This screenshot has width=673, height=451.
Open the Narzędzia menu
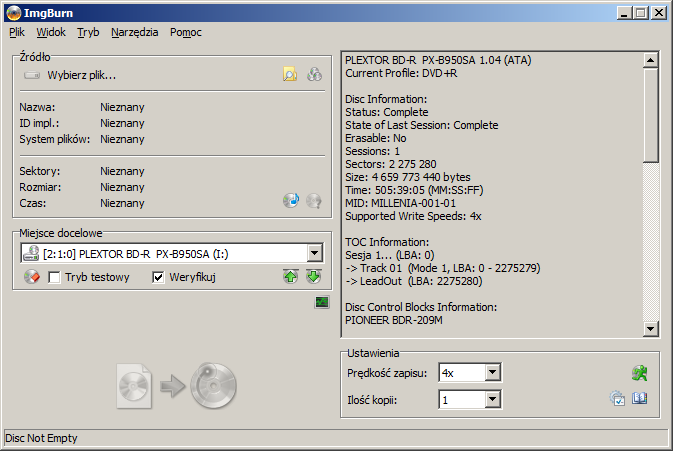[x=135, y=32]
